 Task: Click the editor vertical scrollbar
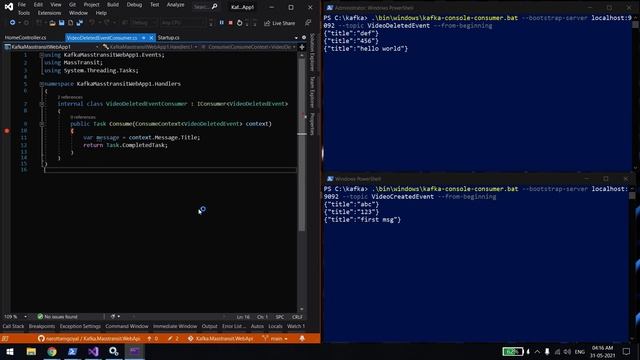tap(302, 182)
